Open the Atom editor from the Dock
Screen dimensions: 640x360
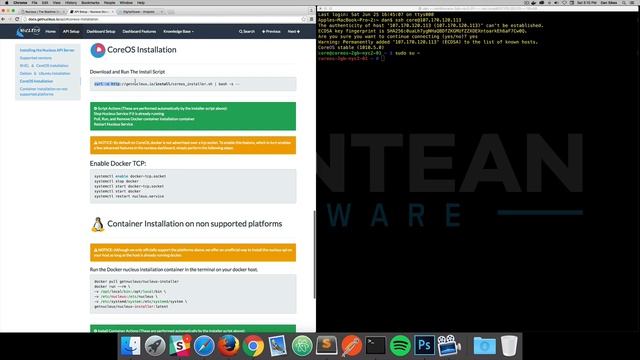[302, 346]
